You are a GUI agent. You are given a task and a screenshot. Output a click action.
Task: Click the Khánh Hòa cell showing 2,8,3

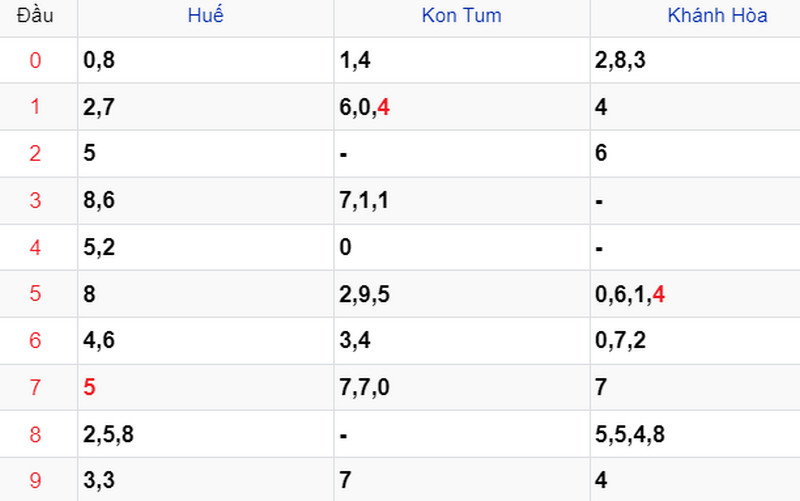tap(695, 60)
